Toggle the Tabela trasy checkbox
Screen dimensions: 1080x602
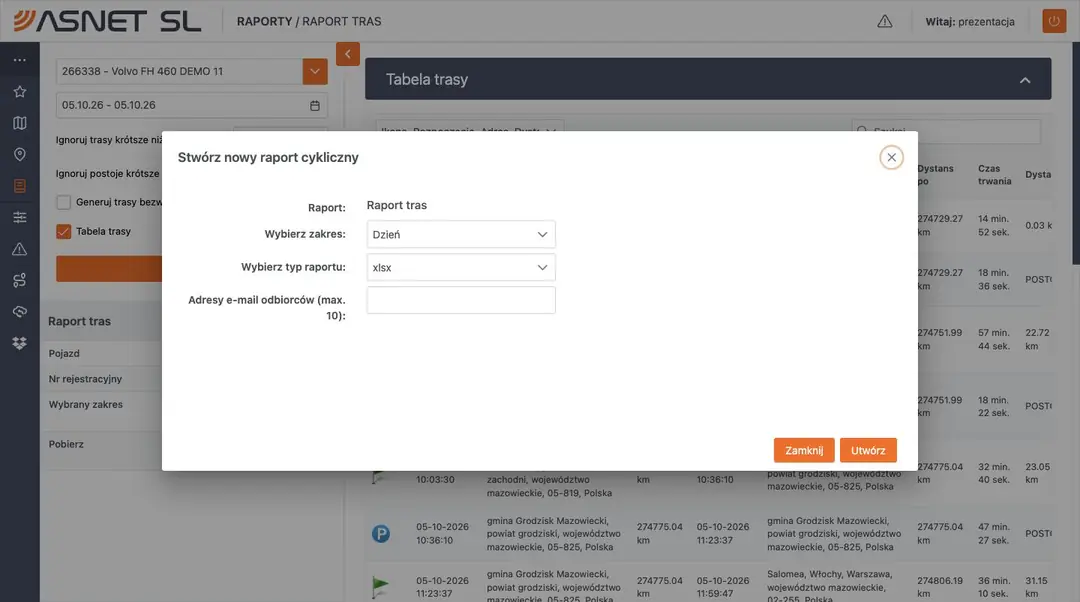[63, 231]
